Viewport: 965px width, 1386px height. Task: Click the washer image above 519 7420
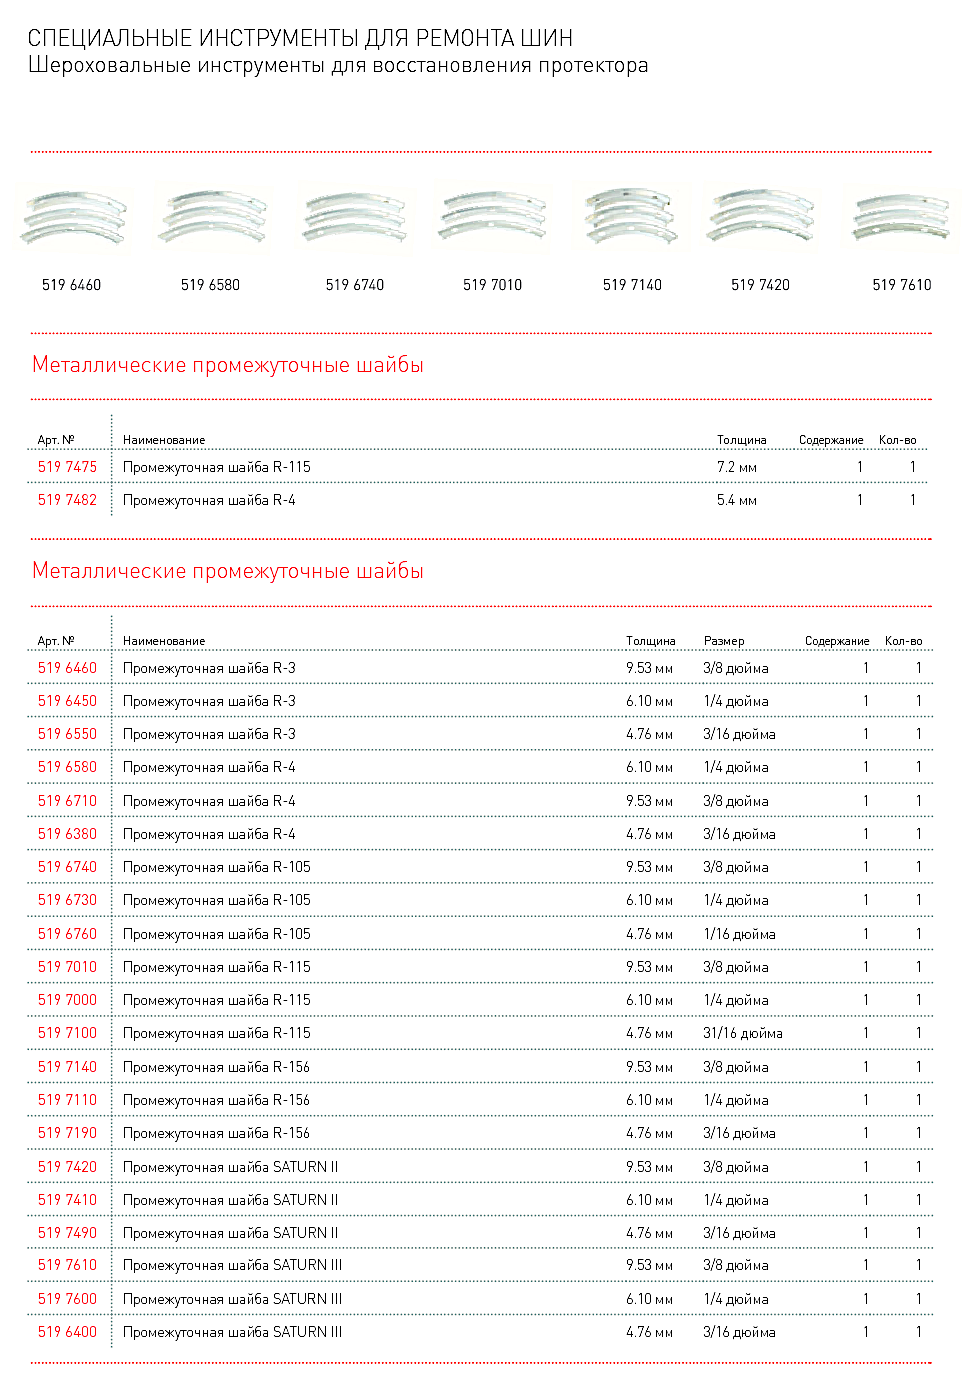click(761, 217)
